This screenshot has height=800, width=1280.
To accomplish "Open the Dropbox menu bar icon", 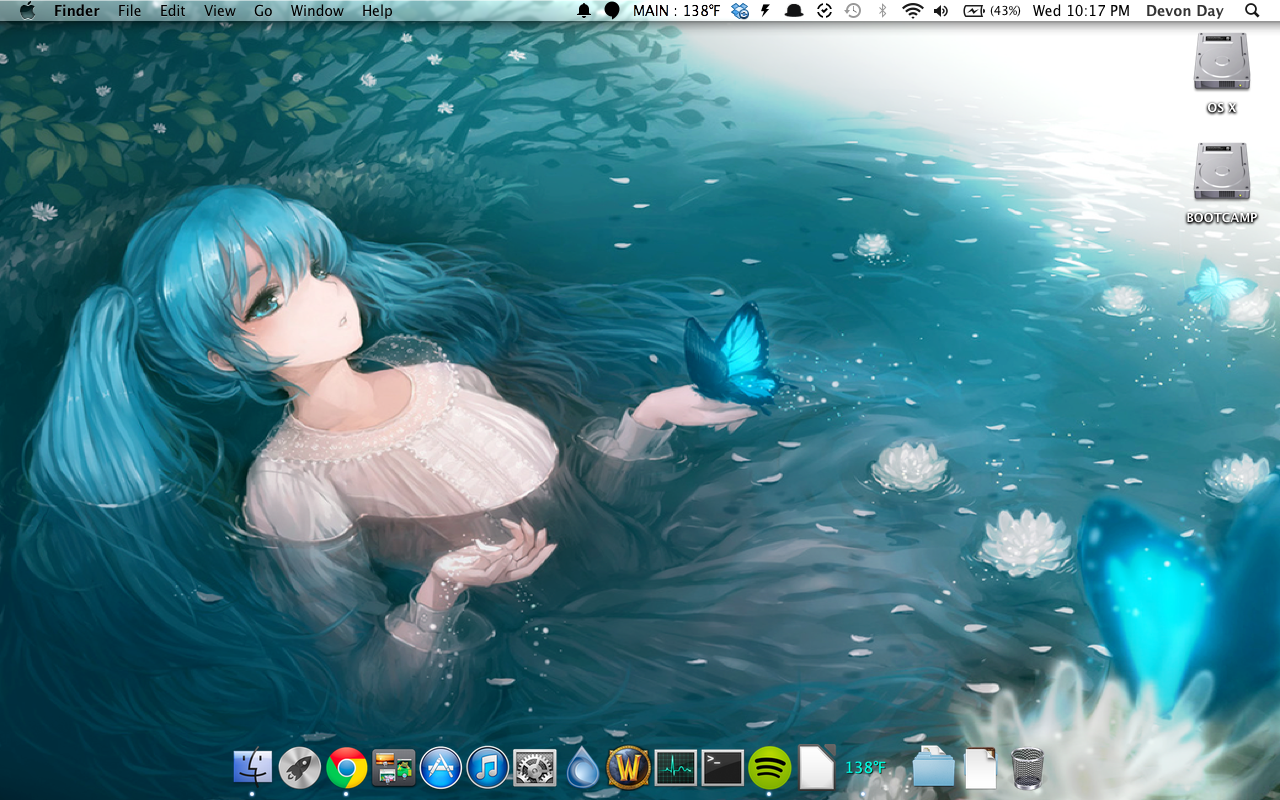I will [740, 11].
